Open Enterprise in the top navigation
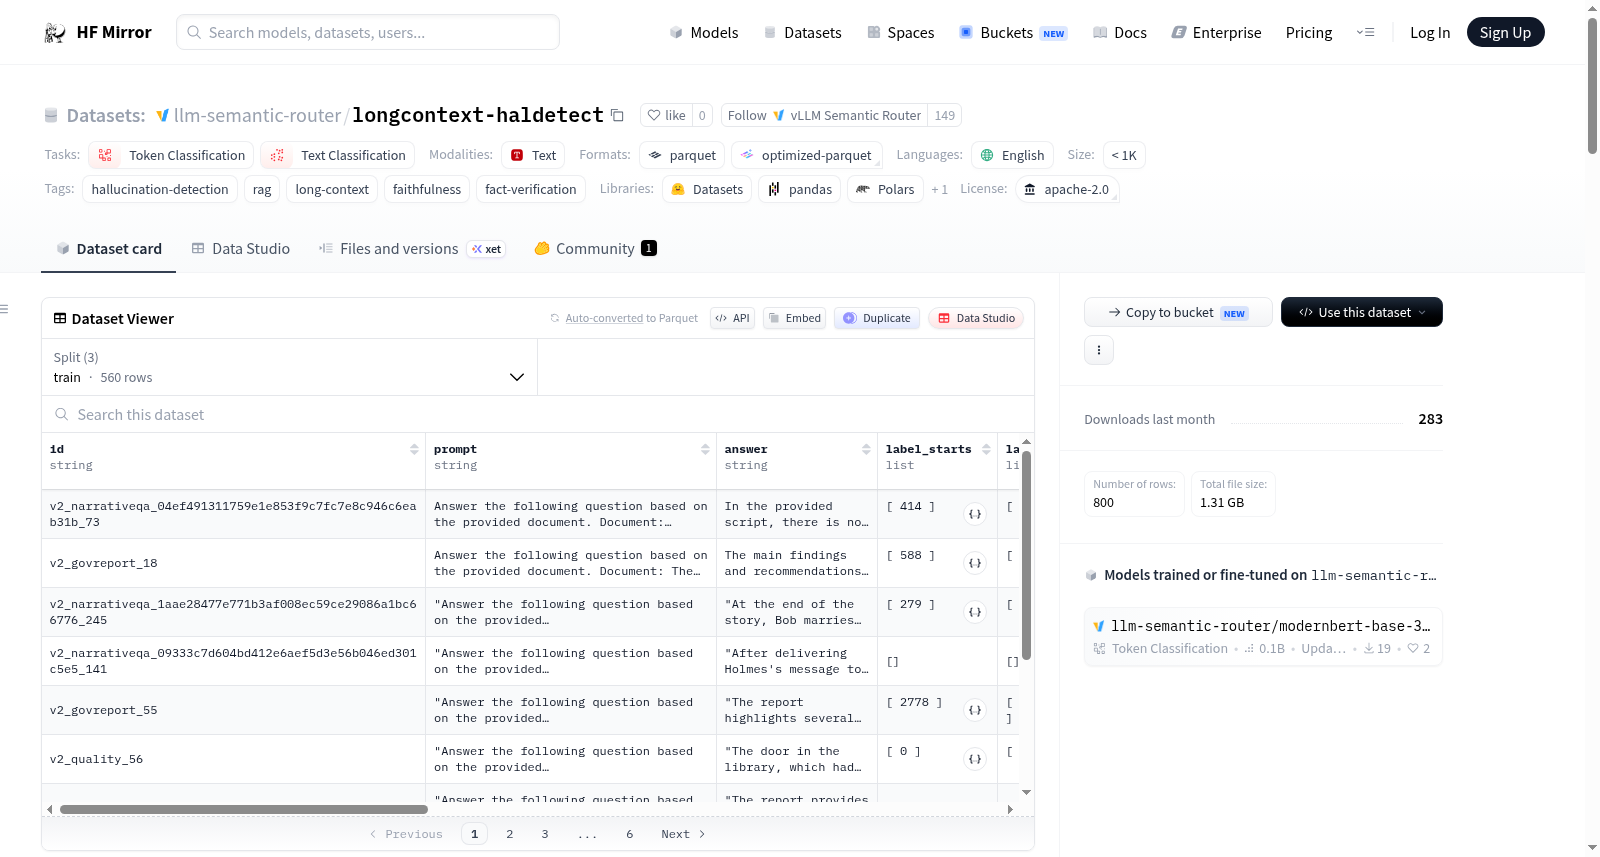 (1216, 33)
